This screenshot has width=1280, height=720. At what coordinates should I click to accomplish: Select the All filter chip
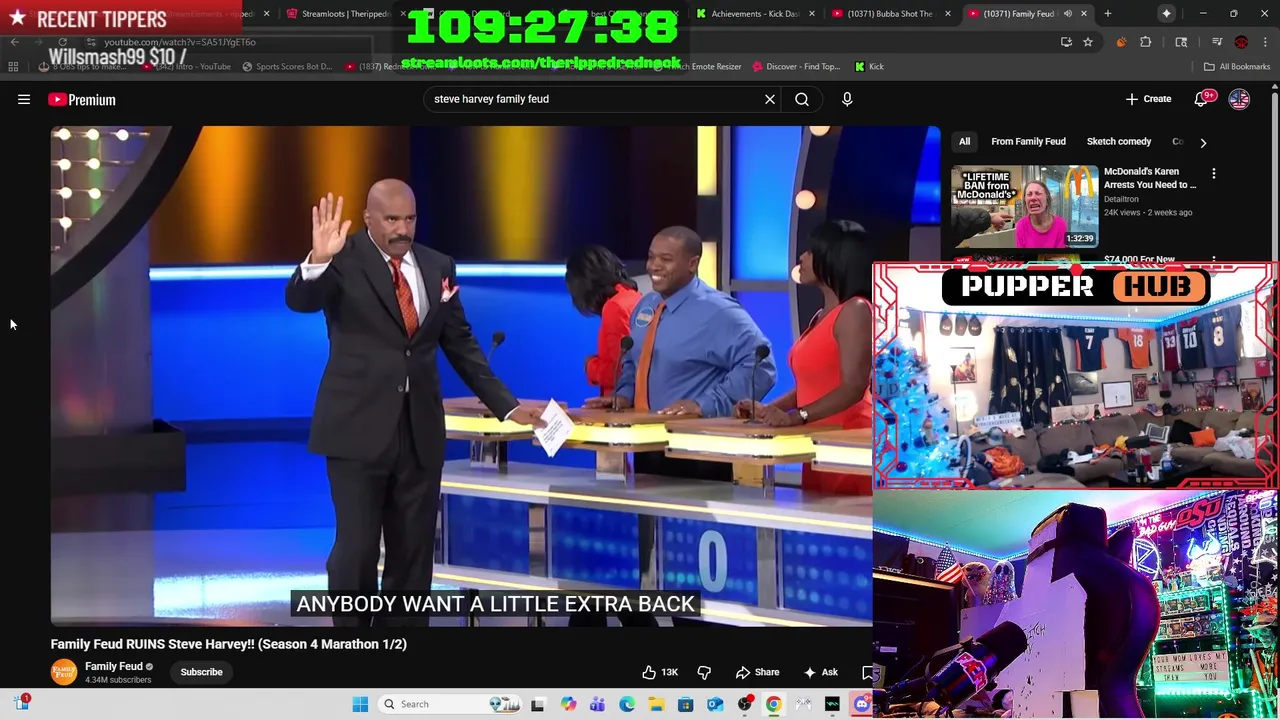pyautogui.click(x=965, y=142)
